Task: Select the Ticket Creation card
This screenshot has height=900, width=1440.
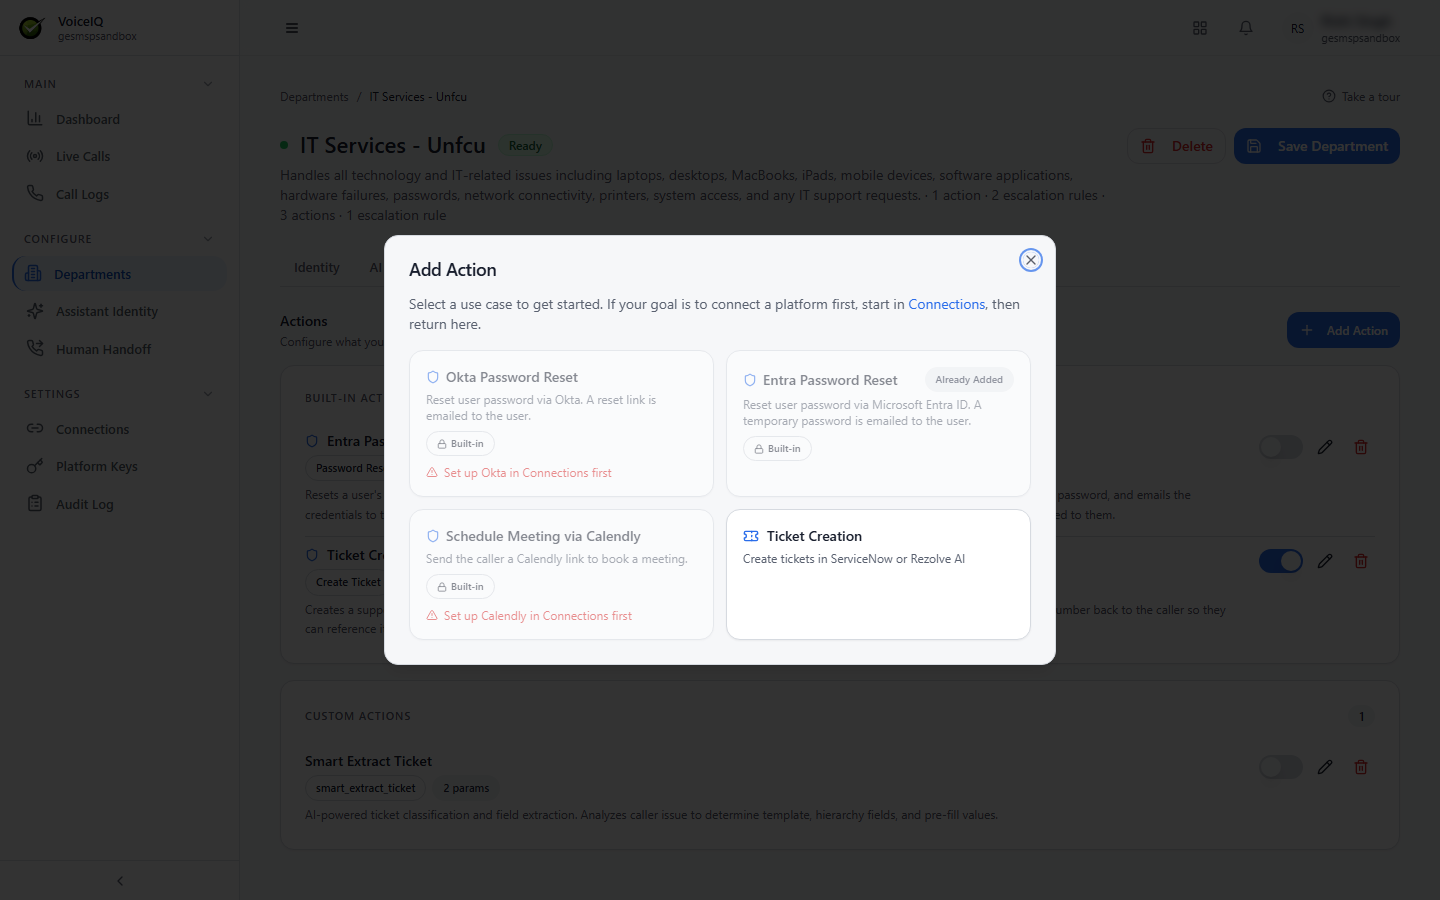Action: click(878, 574)
